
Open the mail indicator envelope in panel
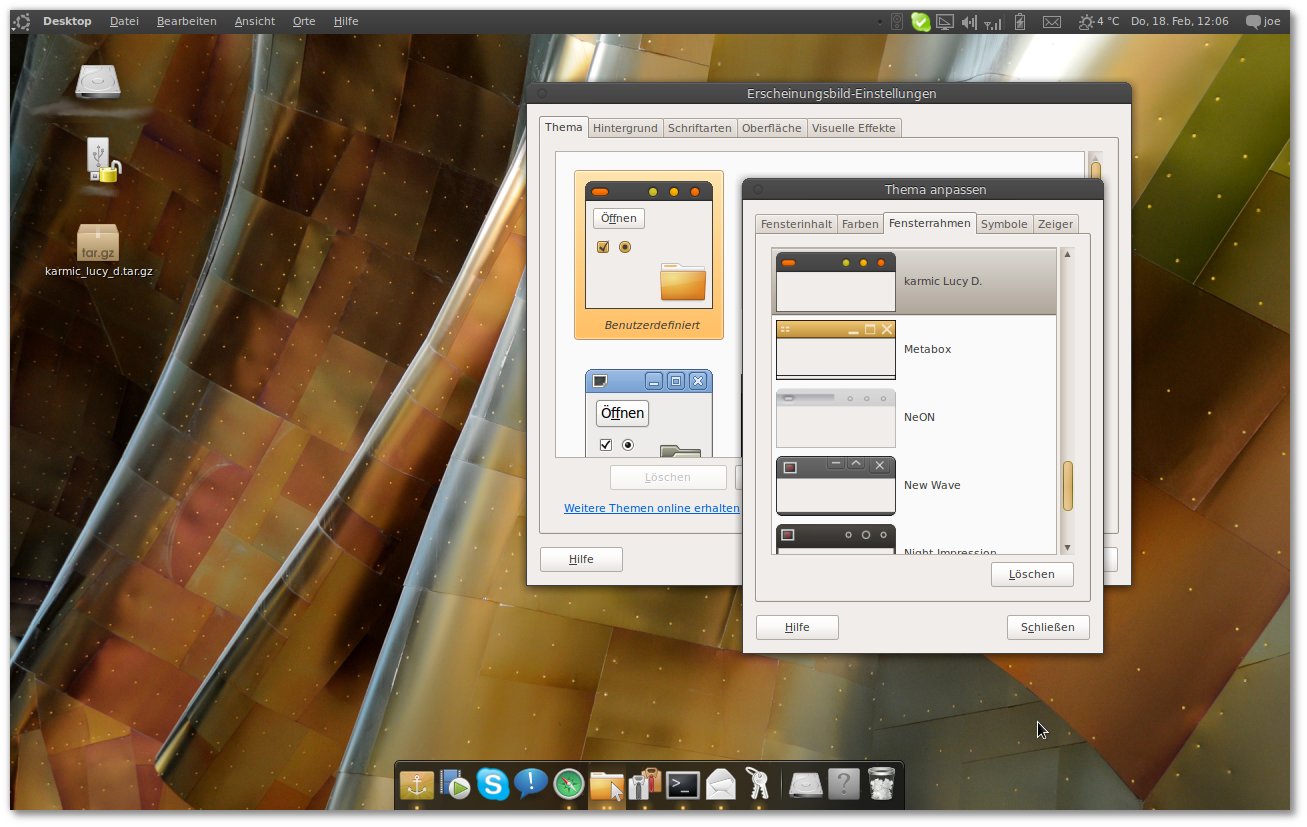(x=1052, y=21)
